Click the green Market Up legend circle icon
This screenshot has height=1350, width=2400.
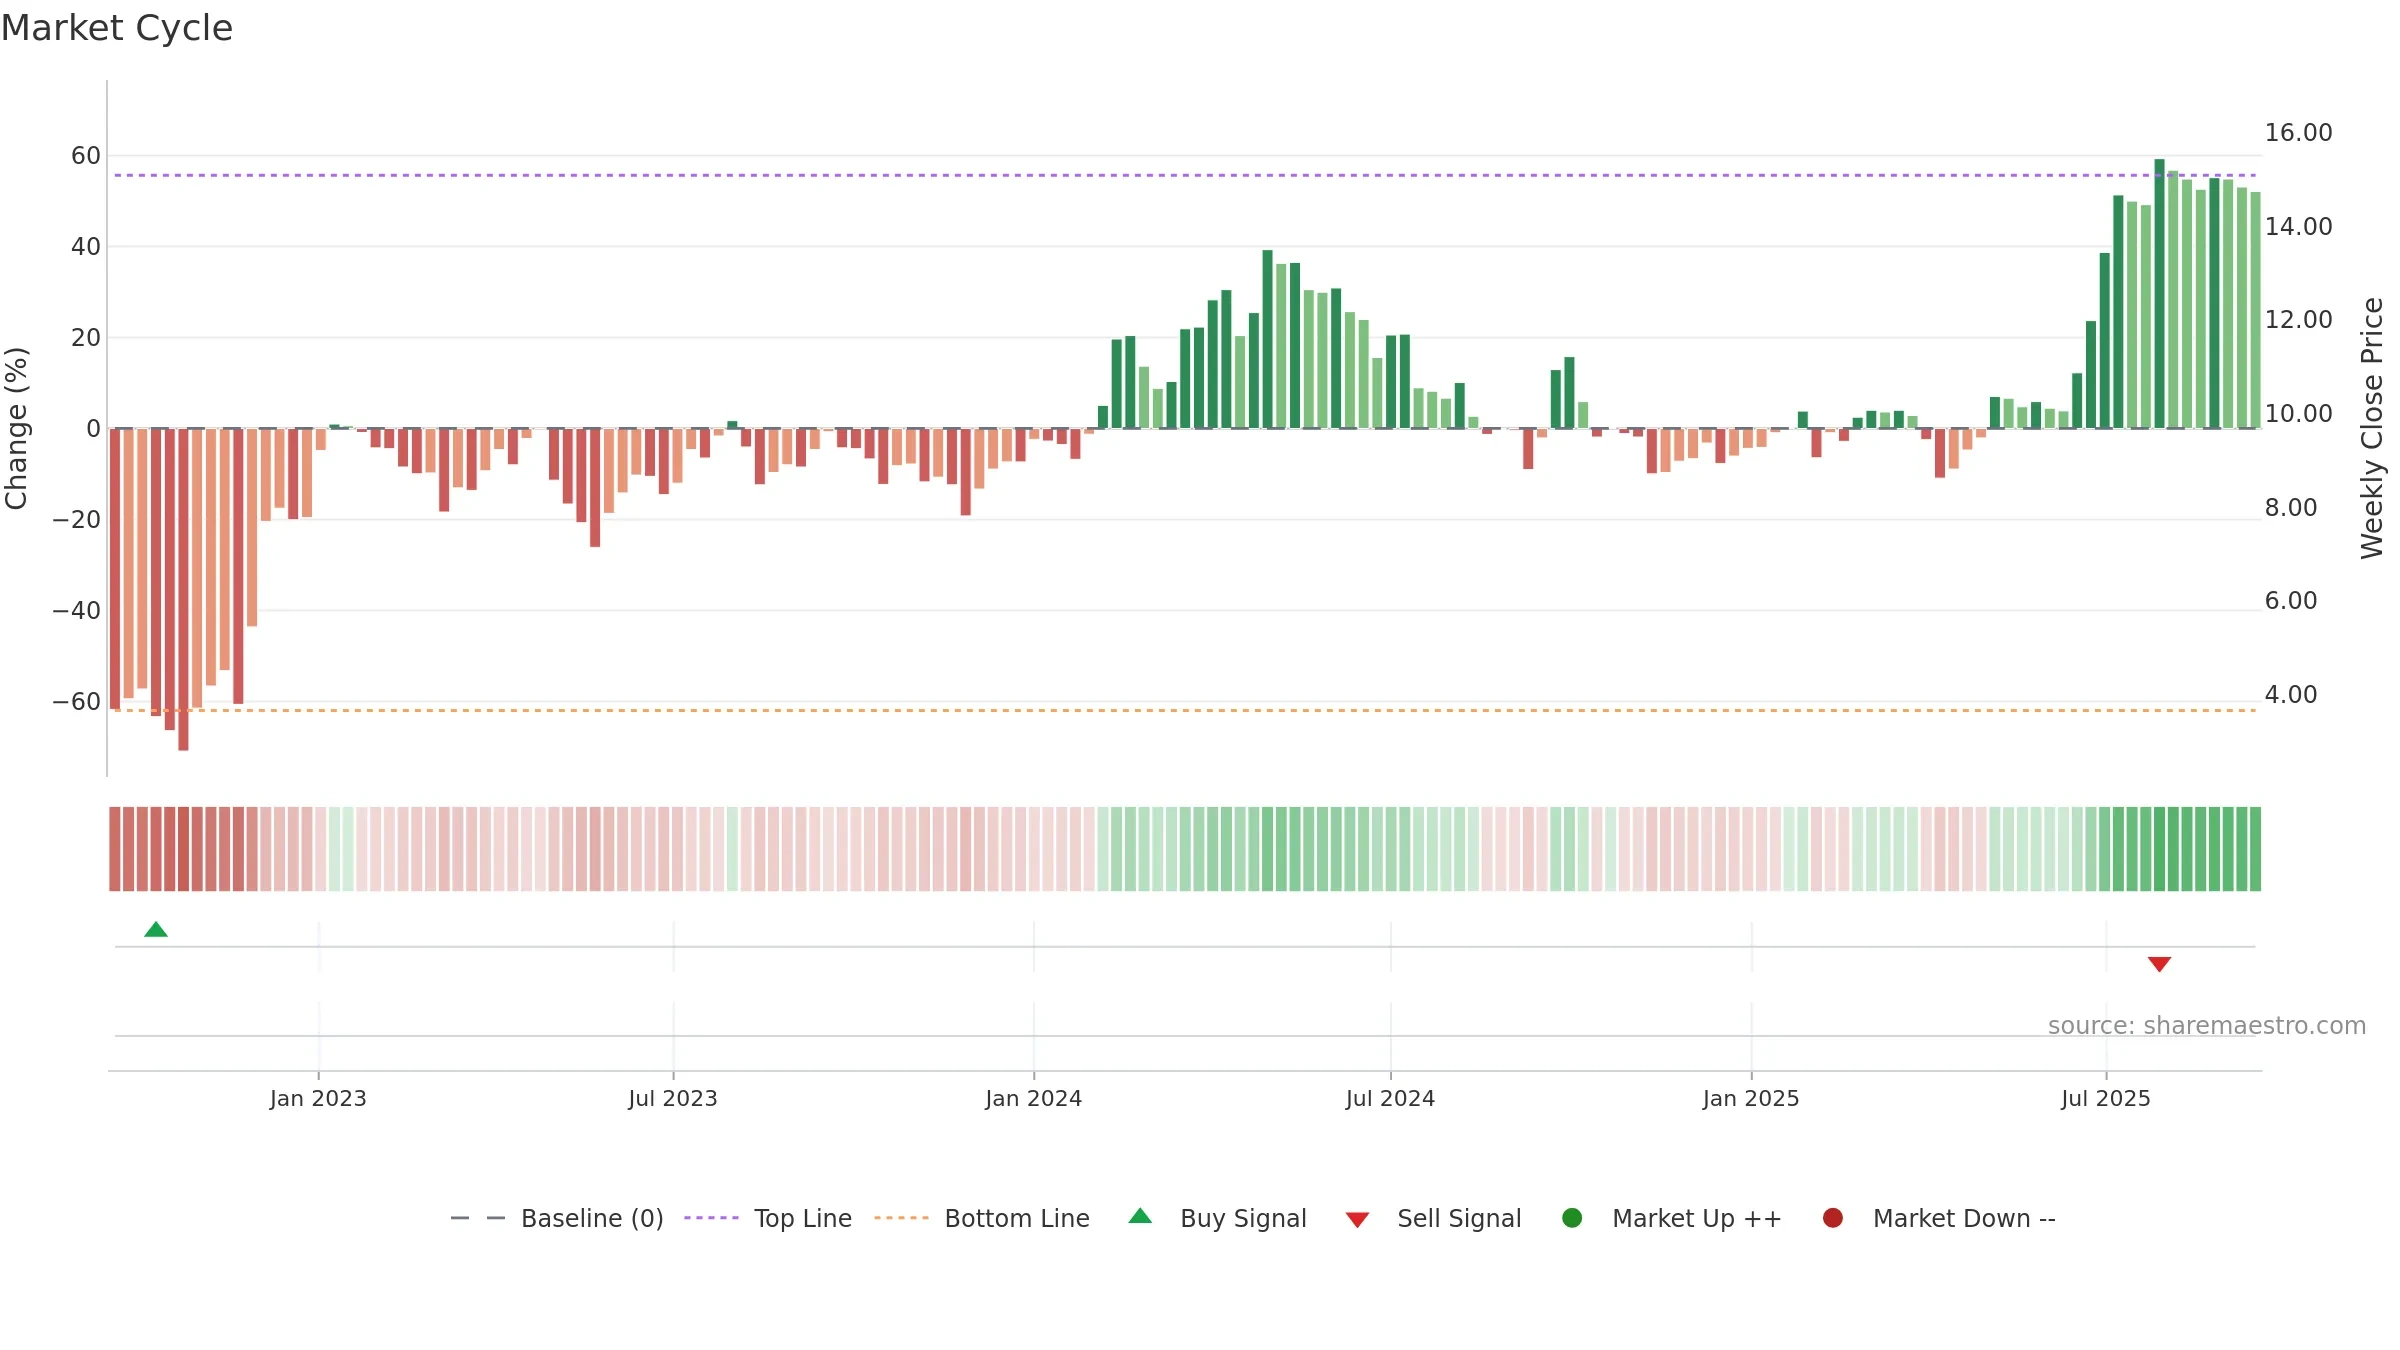click(x=1572, y=1218)
